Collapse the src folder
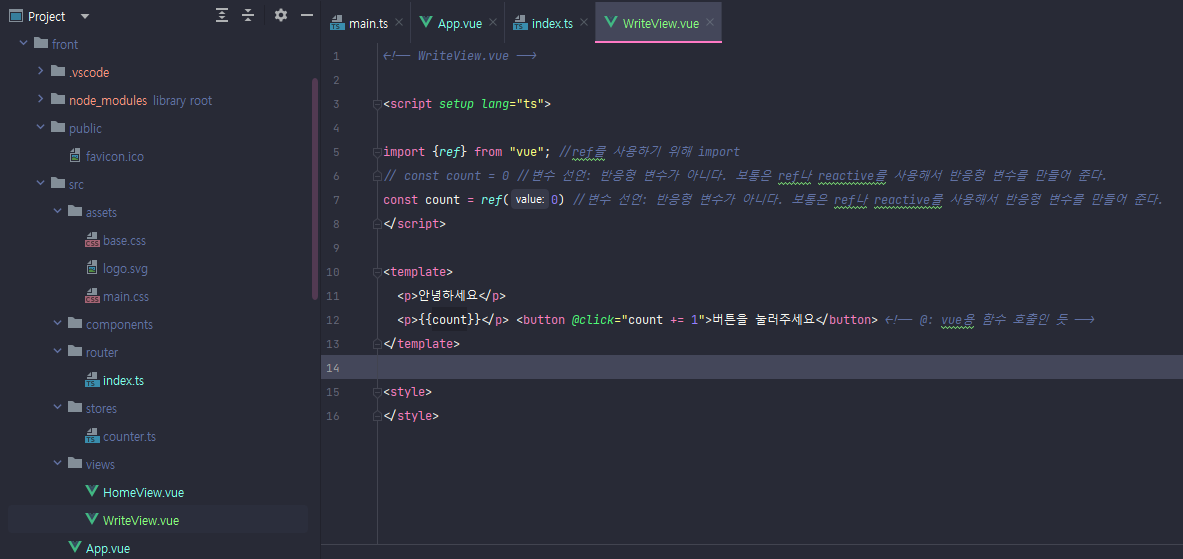Screen dimensions: 1183x559 [40, 183]
